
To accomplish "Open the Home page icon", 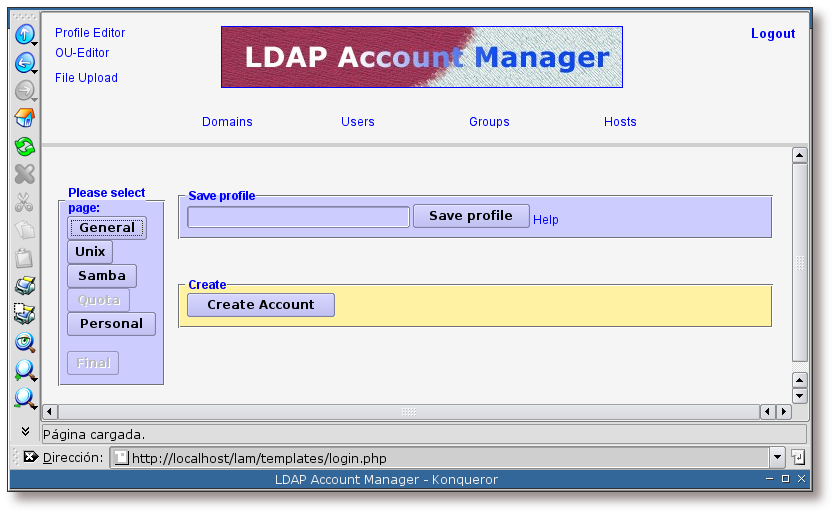I will [x=25, y=118].
